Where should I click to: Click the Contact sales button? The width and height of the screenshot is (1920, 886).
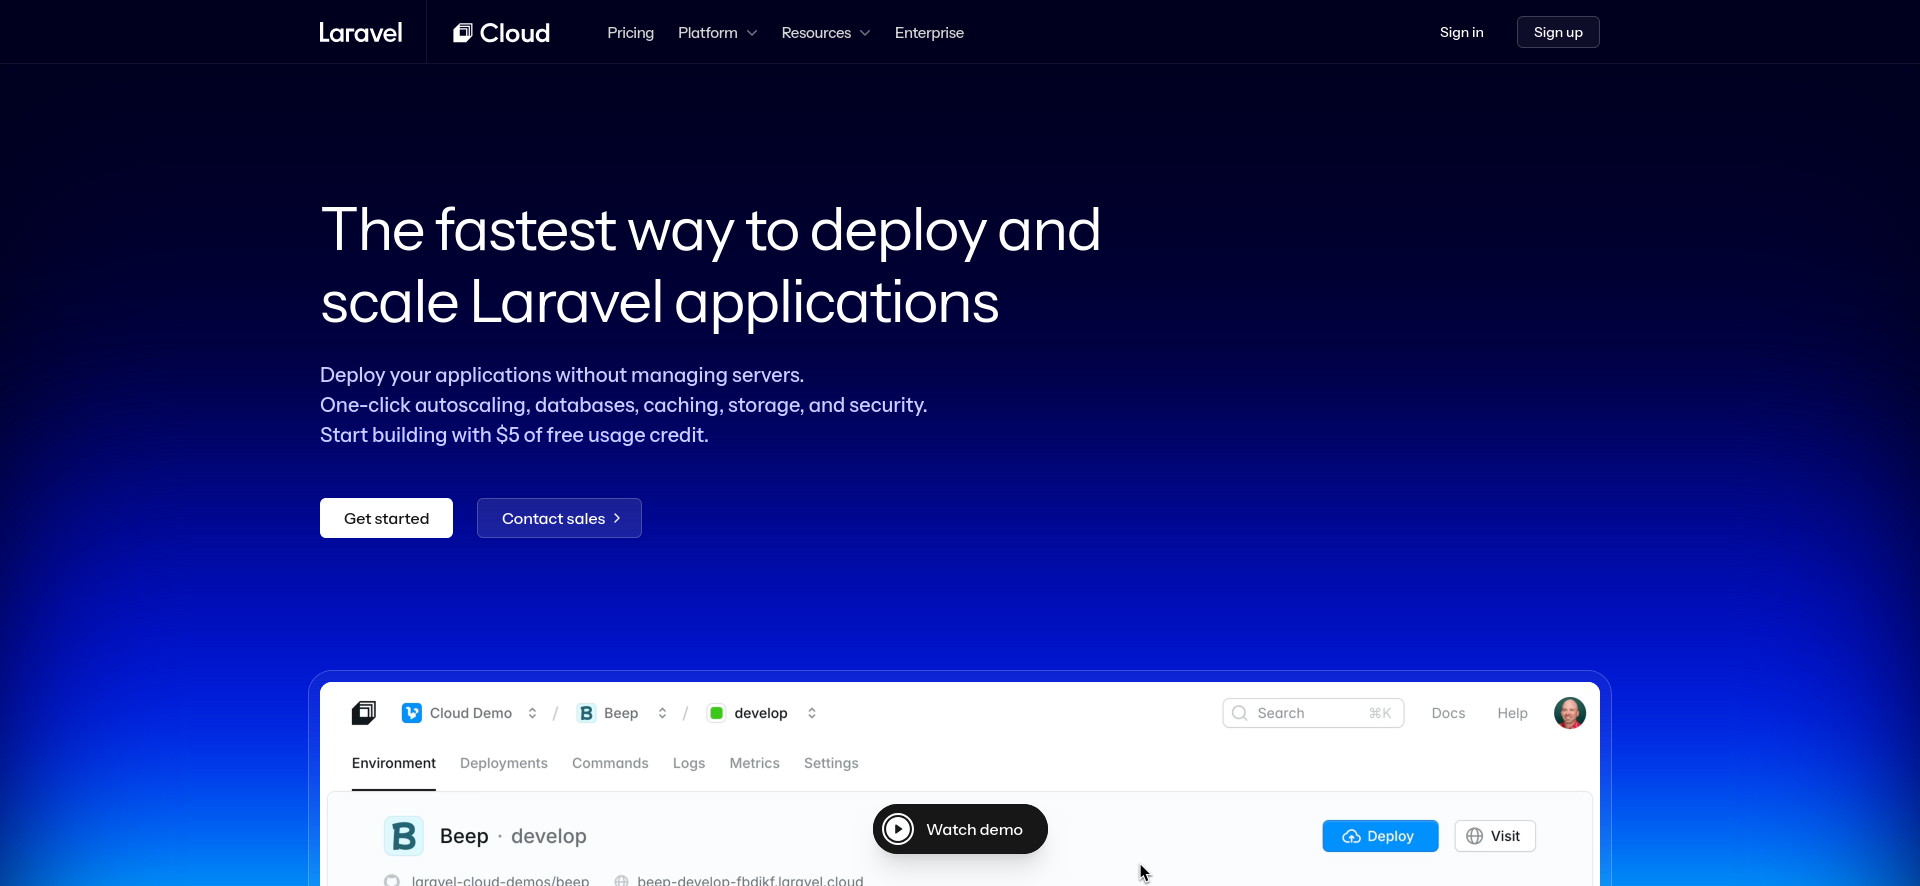pos(559,518)
